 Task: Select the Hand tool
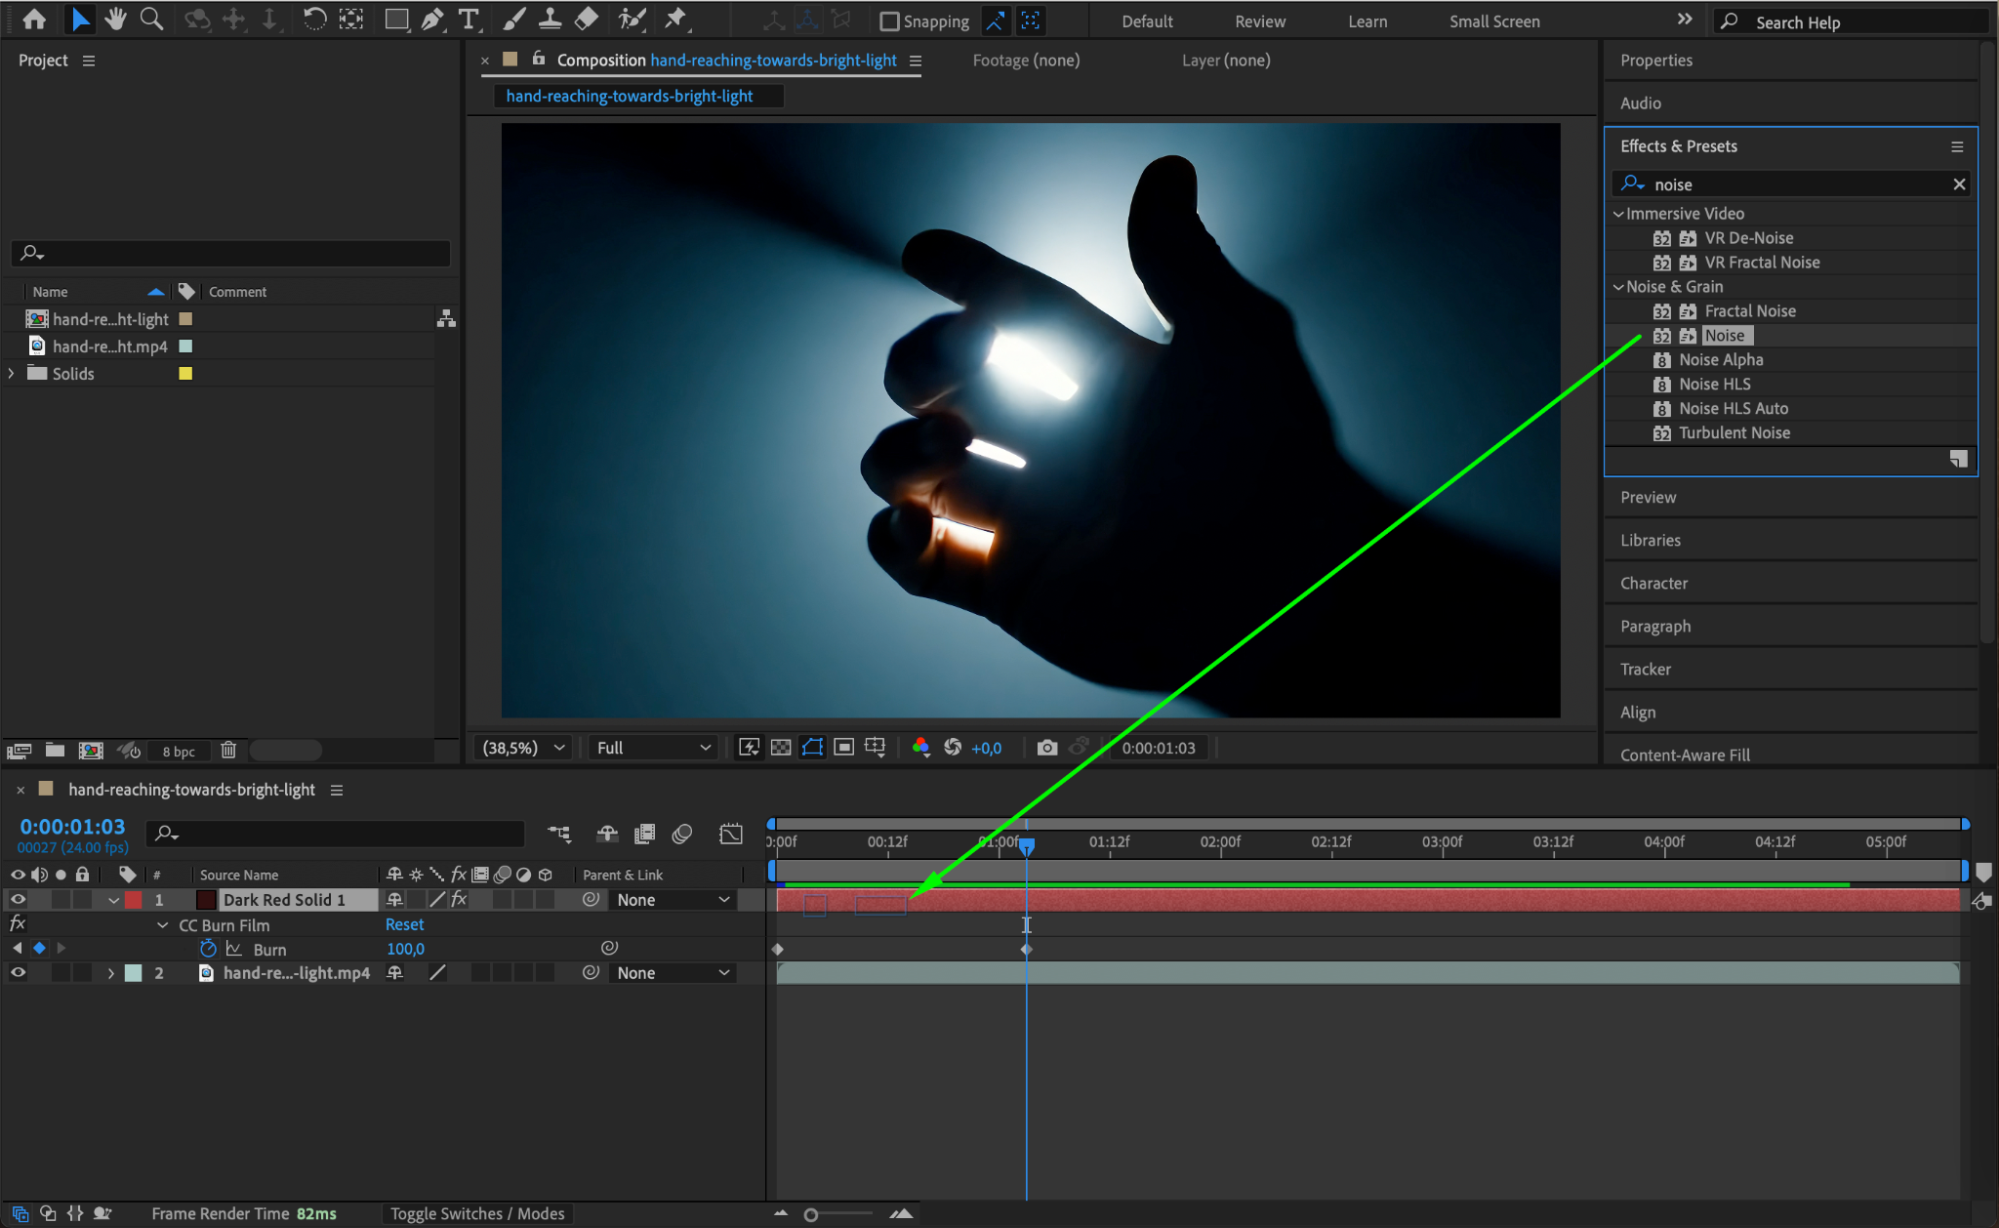pyautogui.click(x=115, y=19)
